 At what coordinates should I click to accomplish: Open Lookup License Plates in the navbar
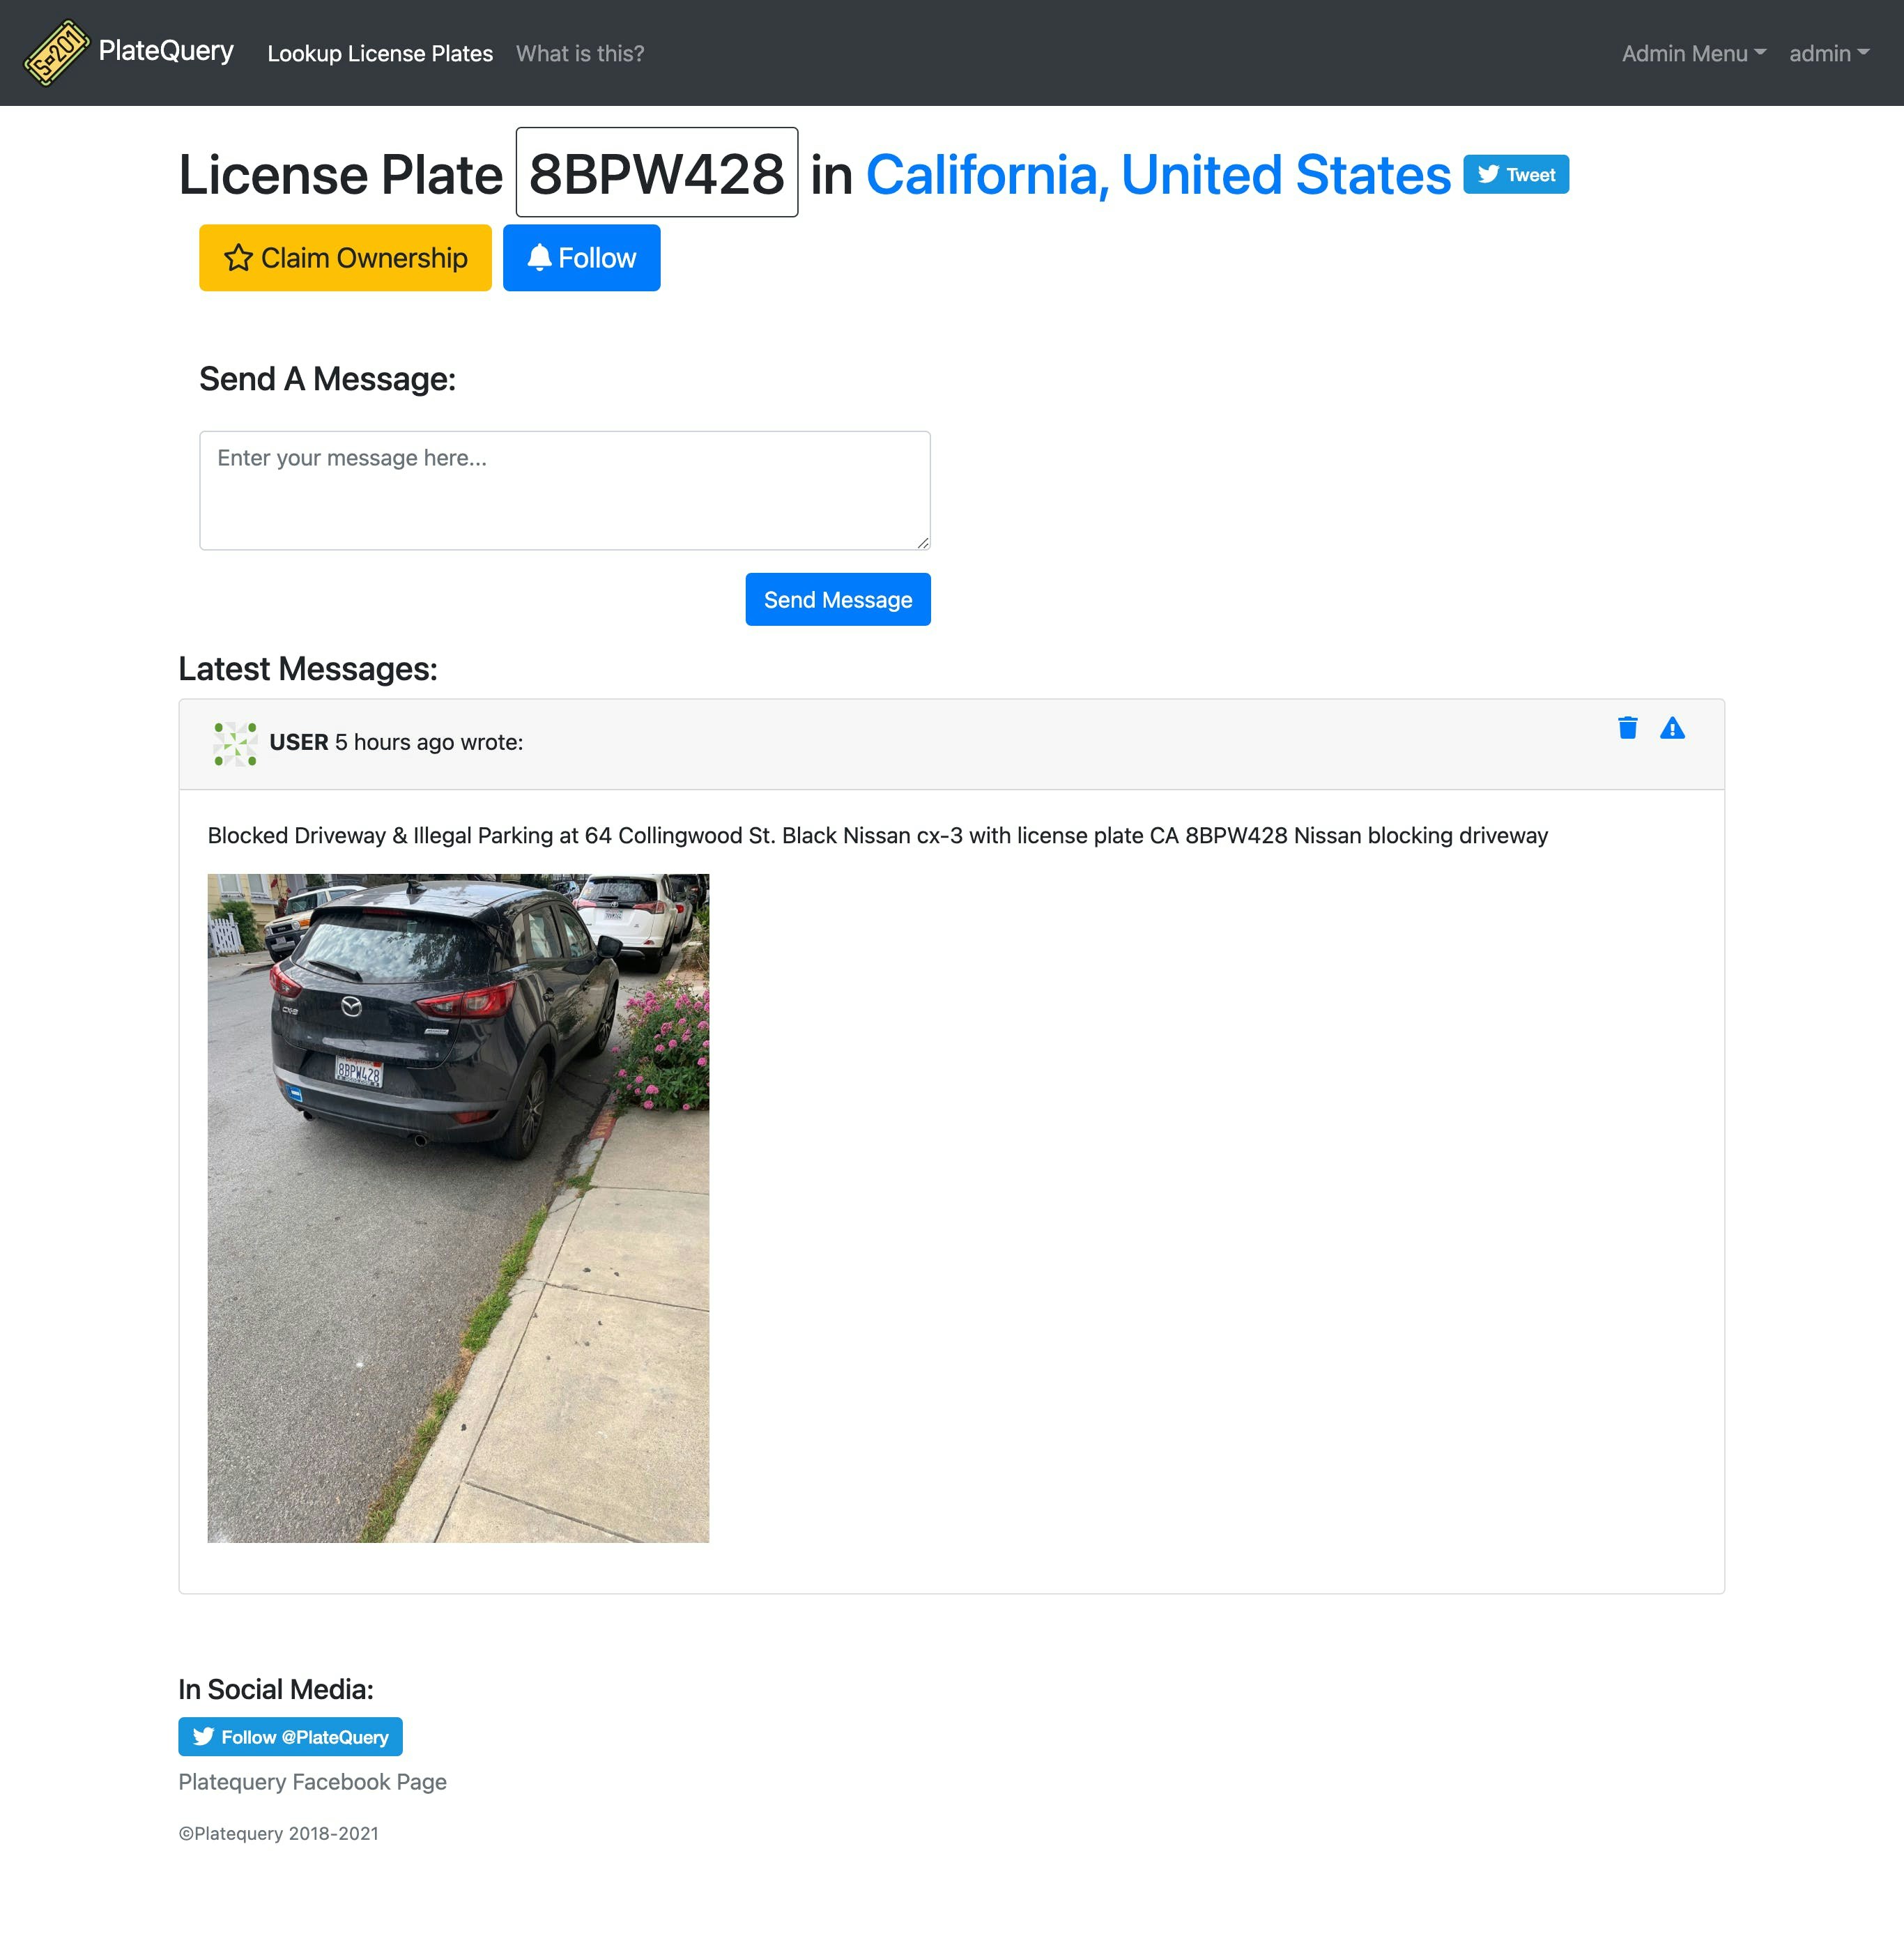(x=380, y=53)
